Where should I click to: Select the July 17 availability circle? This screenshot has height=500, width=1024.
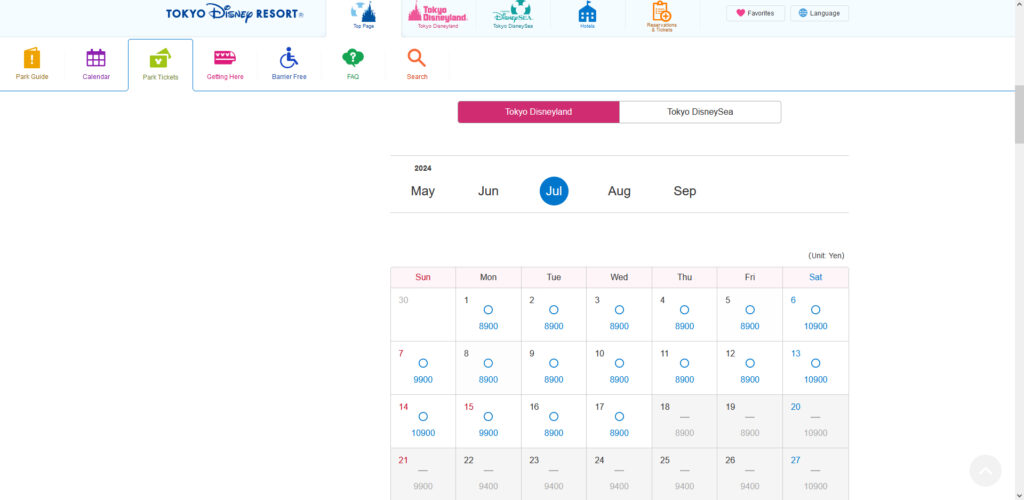coord(619,416)
